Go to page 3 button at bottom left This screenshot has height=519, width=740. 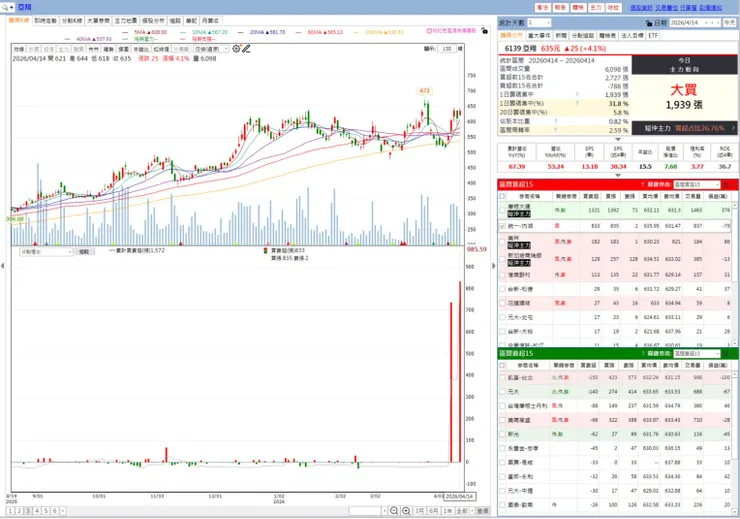[x=28, y=511]
